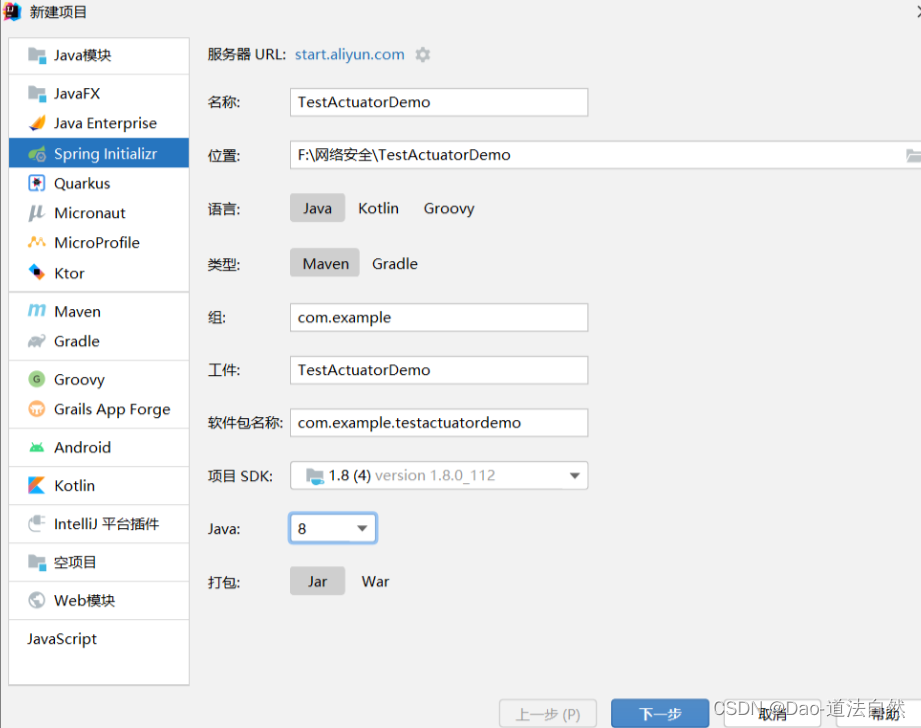
Task: Click the IntelliJ logo in title bar
Action: click(12, 11)
